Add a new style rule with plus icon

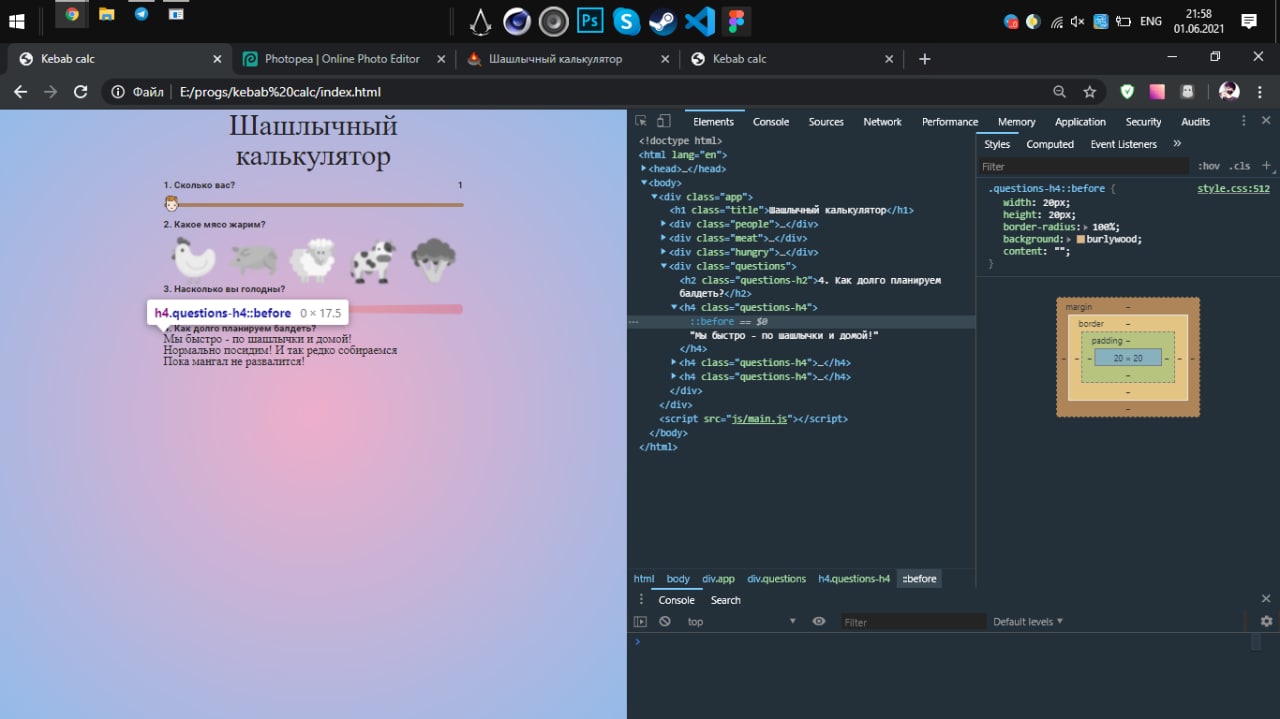(1266, 165)
